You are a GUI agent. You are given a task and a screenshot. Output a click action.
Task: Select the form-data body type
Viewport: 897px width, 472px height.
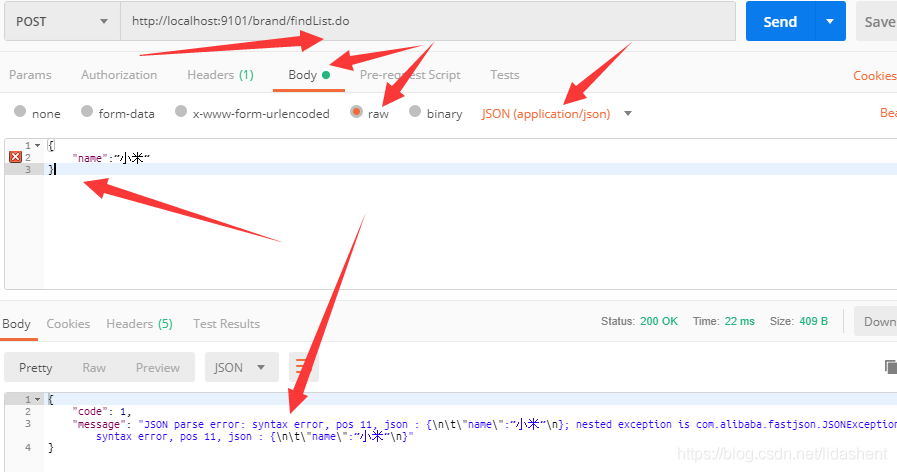point(87,112)
